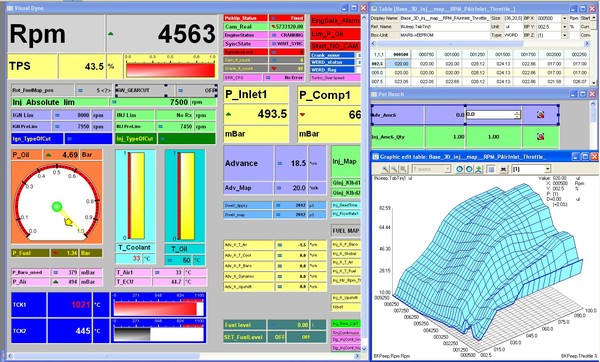Viewport: 600px width, 362px height.
Task: Click the greyed third magnifier icon in Graphic edit toolbar
Action: click(403, 169)
